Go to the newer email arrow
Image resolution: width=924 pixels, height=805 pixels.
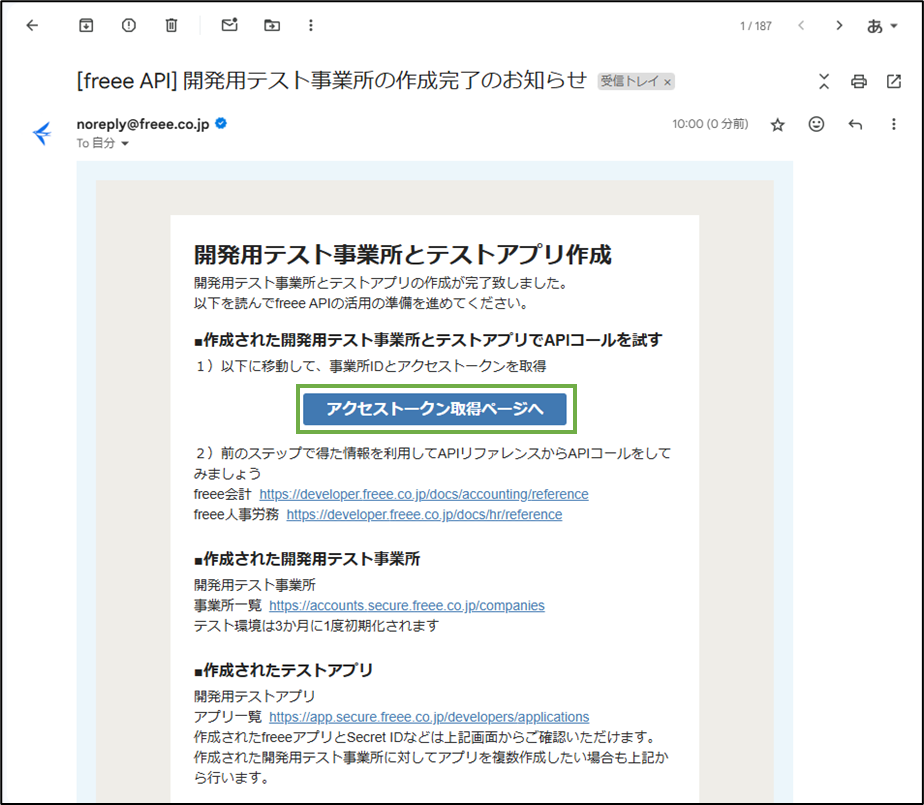pos(801,25)
